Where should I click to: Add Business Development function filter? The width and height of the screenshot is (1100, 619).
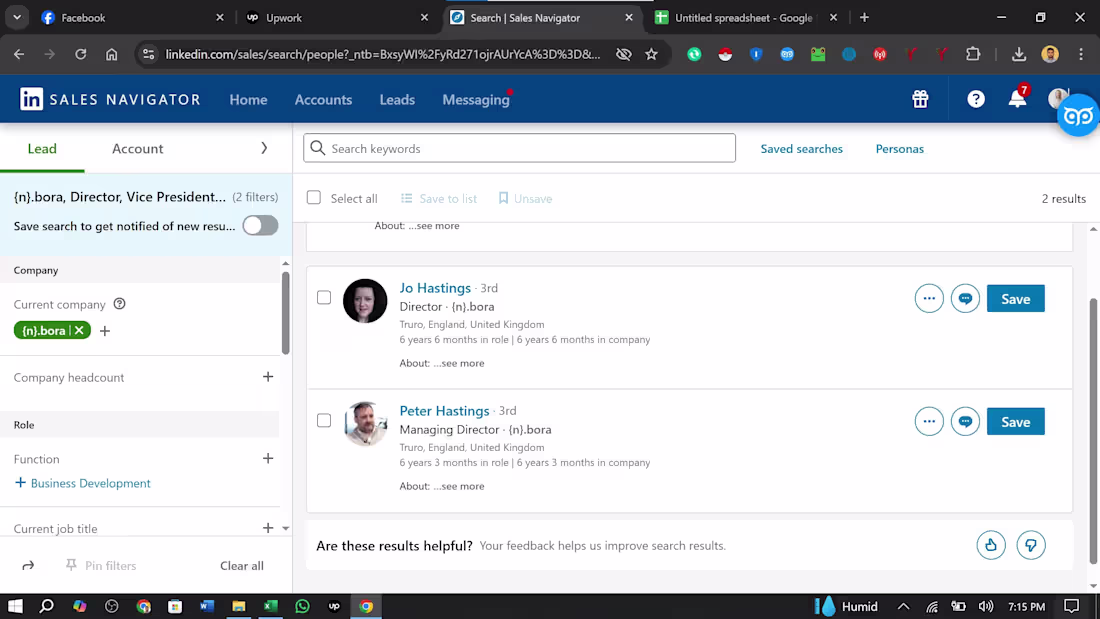coord(83,483)
